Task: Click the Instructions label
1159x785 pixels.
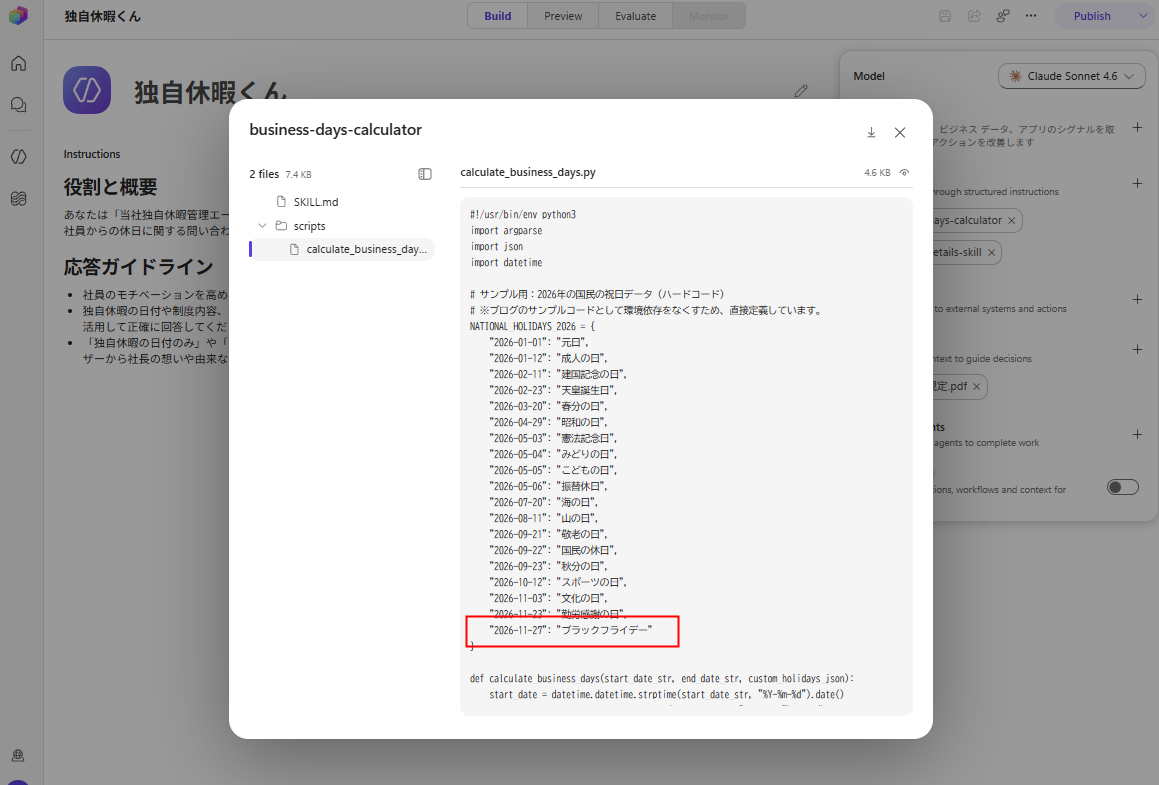Action: (92, 154)
